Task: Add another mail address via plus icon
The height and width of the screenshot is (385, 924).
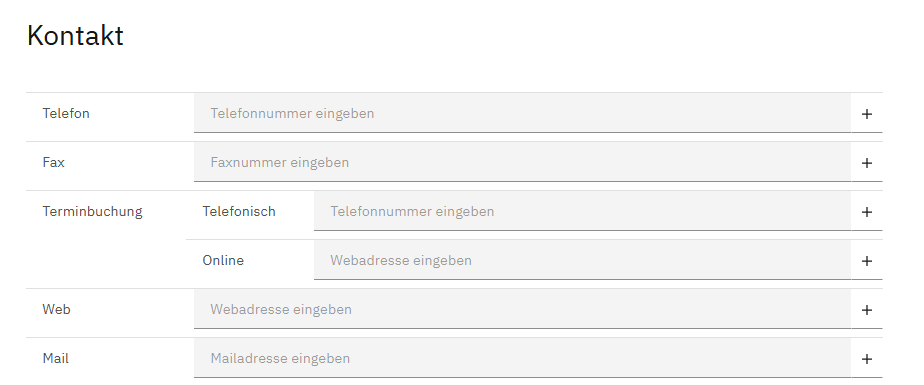Action: 866,358
